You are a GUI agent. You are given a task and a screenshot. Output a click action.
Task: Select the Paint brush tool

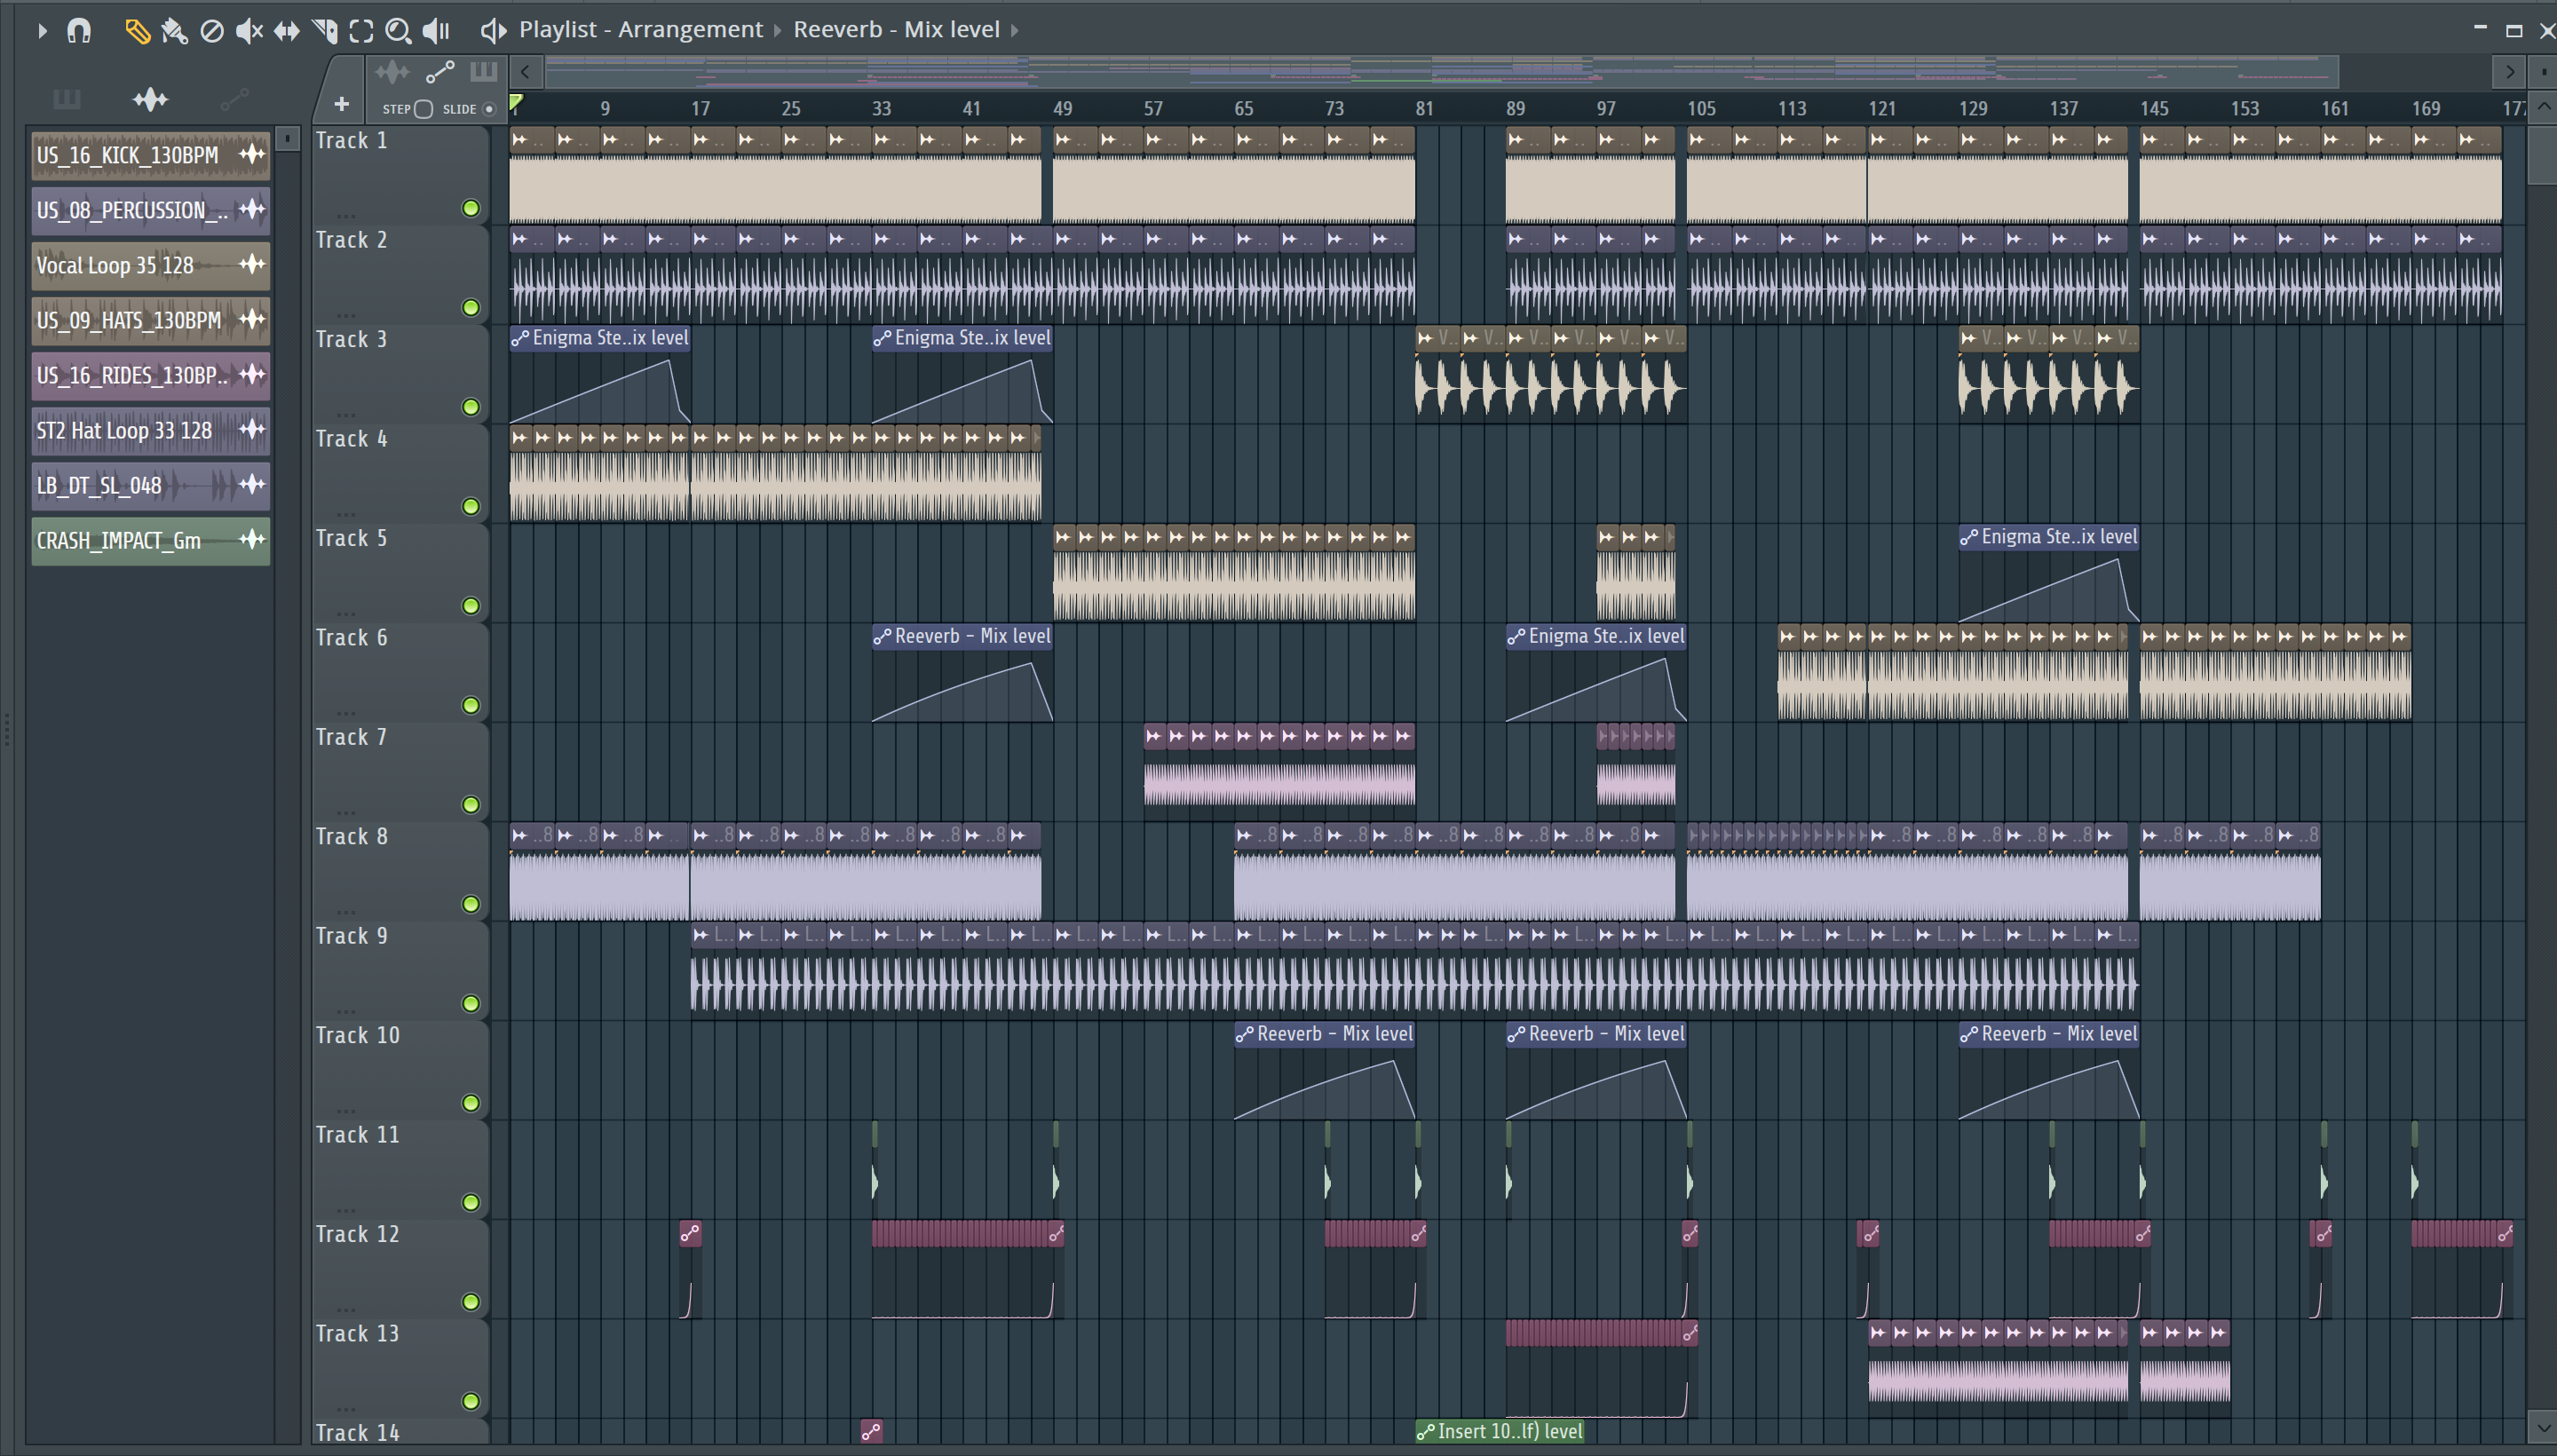[174, 31]
